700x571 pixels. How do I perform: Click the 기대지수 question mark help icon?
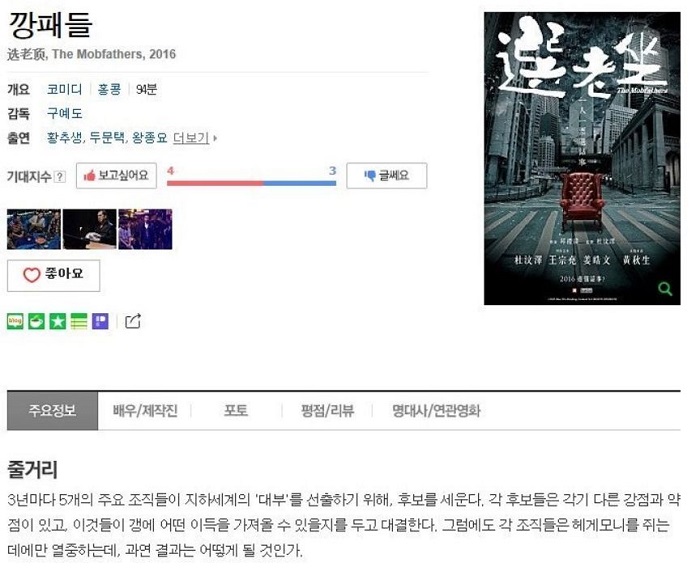point(59,176)
